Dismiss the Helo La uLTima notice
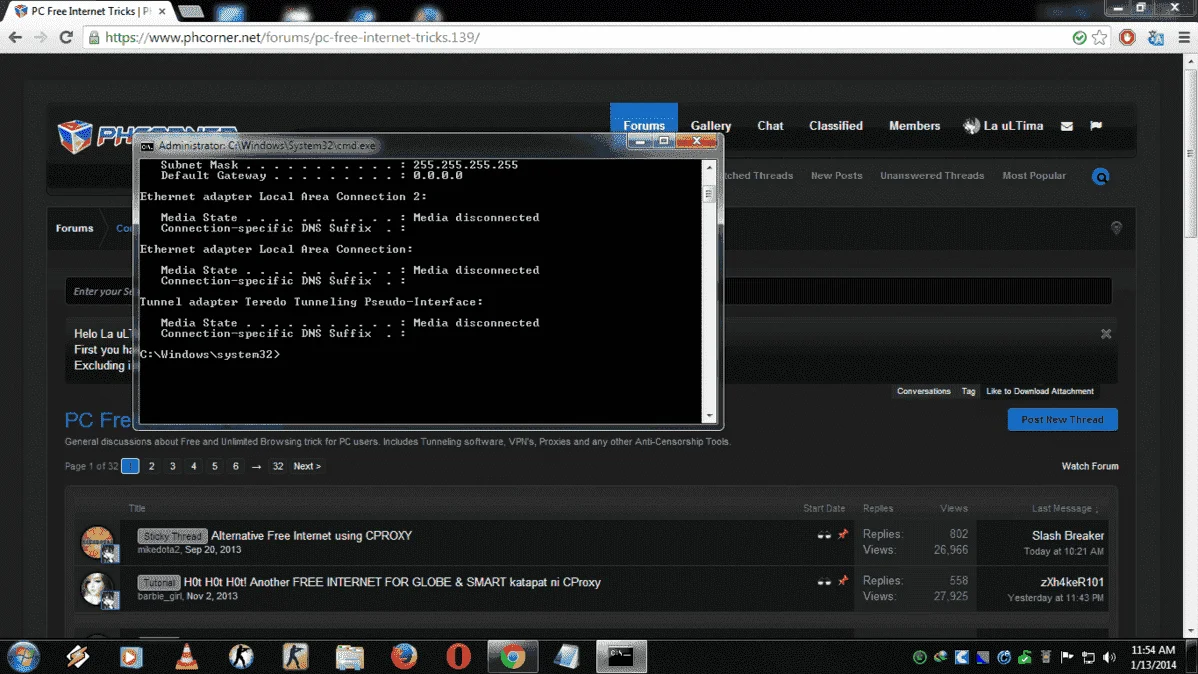The image size is (1198, 674). tap(1106, 334)
